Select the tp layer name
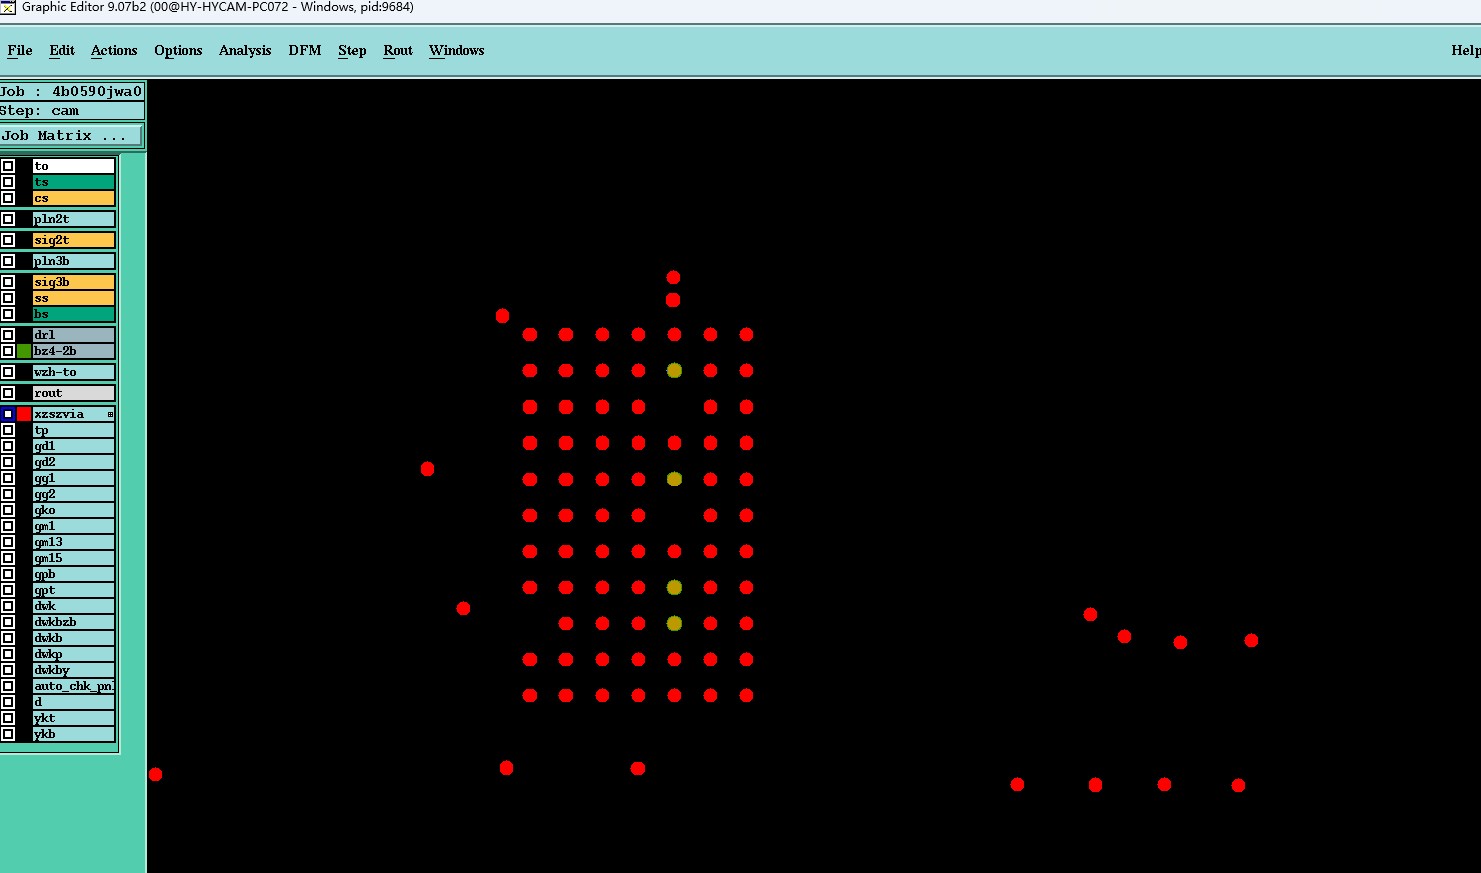Image resolution: width=1481 pixels, height=873 pixels. pyautogui.click(x=74, y=430)
